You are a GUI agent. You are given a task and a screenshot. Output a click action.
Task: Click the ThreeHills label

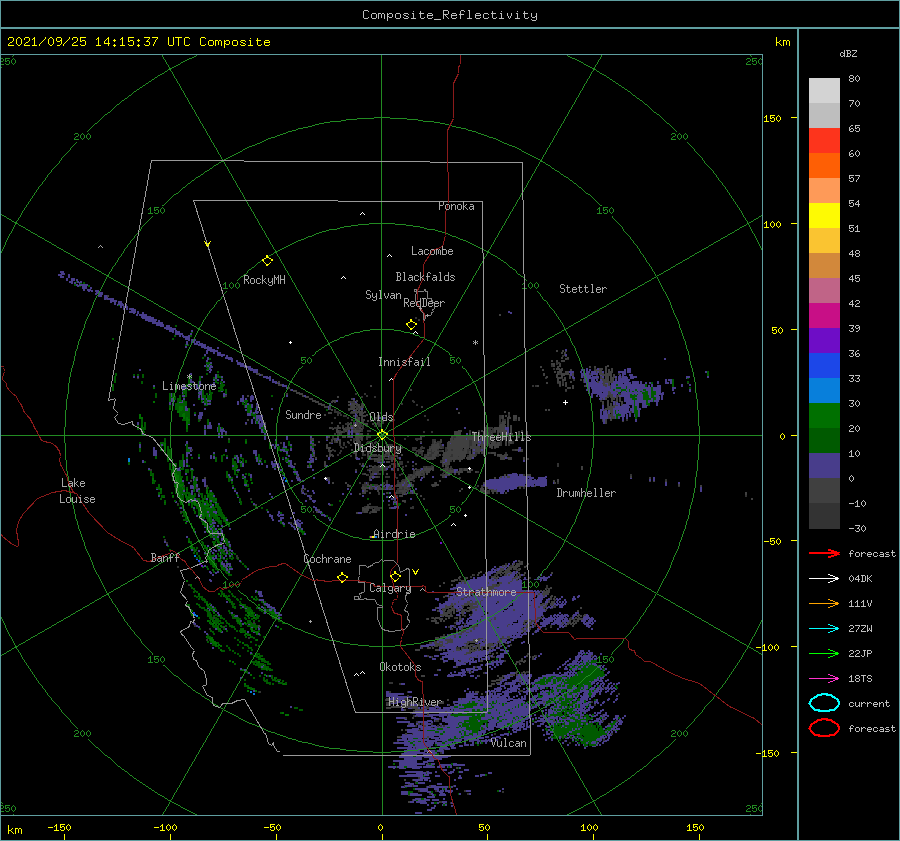(502, 437)
